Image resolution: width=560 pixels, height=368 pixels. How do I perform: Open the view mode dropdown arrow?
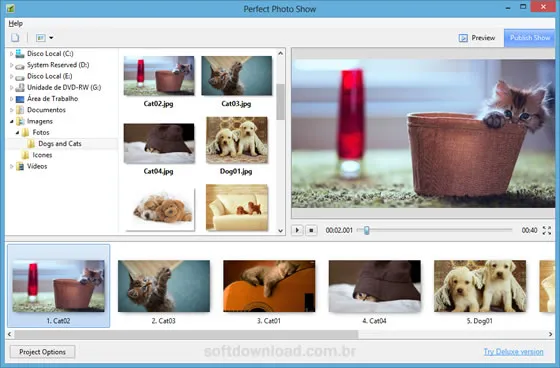tap(51, 38)
